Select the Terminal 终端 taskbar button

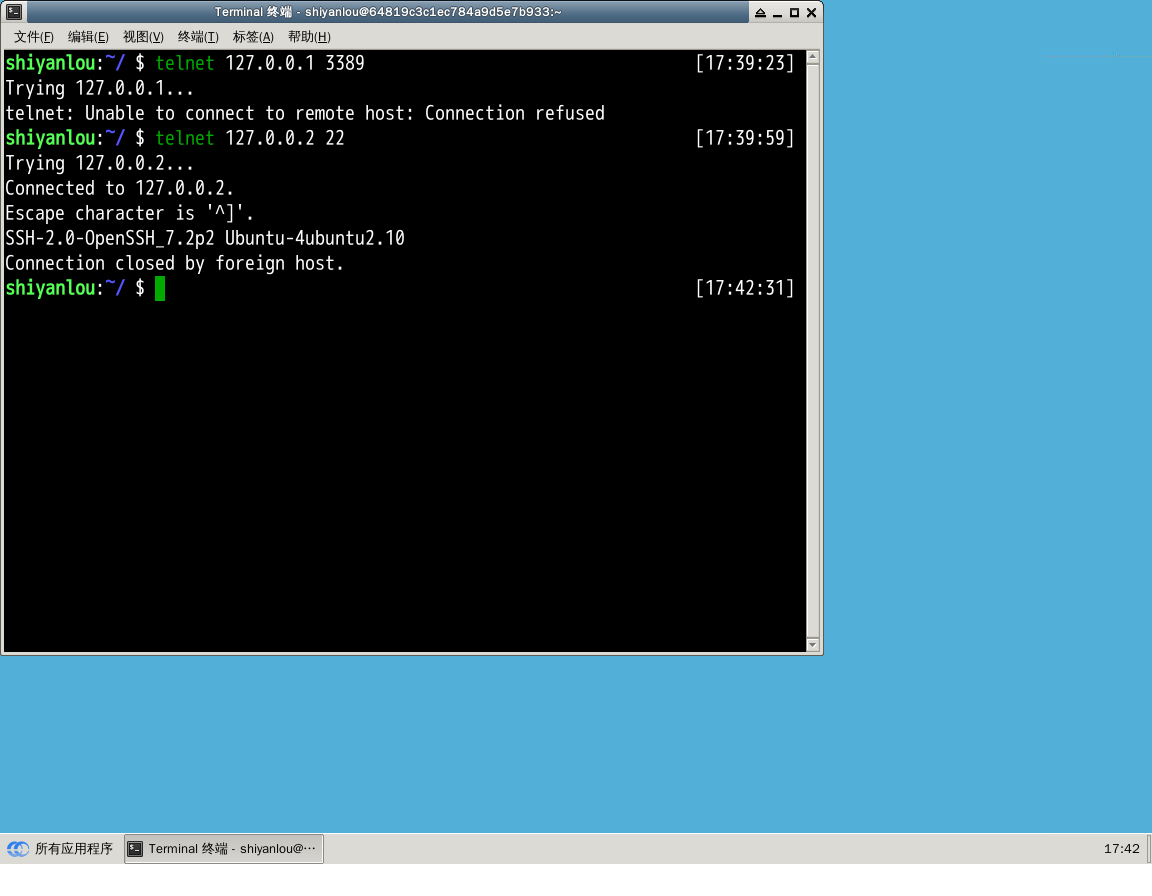224,849
